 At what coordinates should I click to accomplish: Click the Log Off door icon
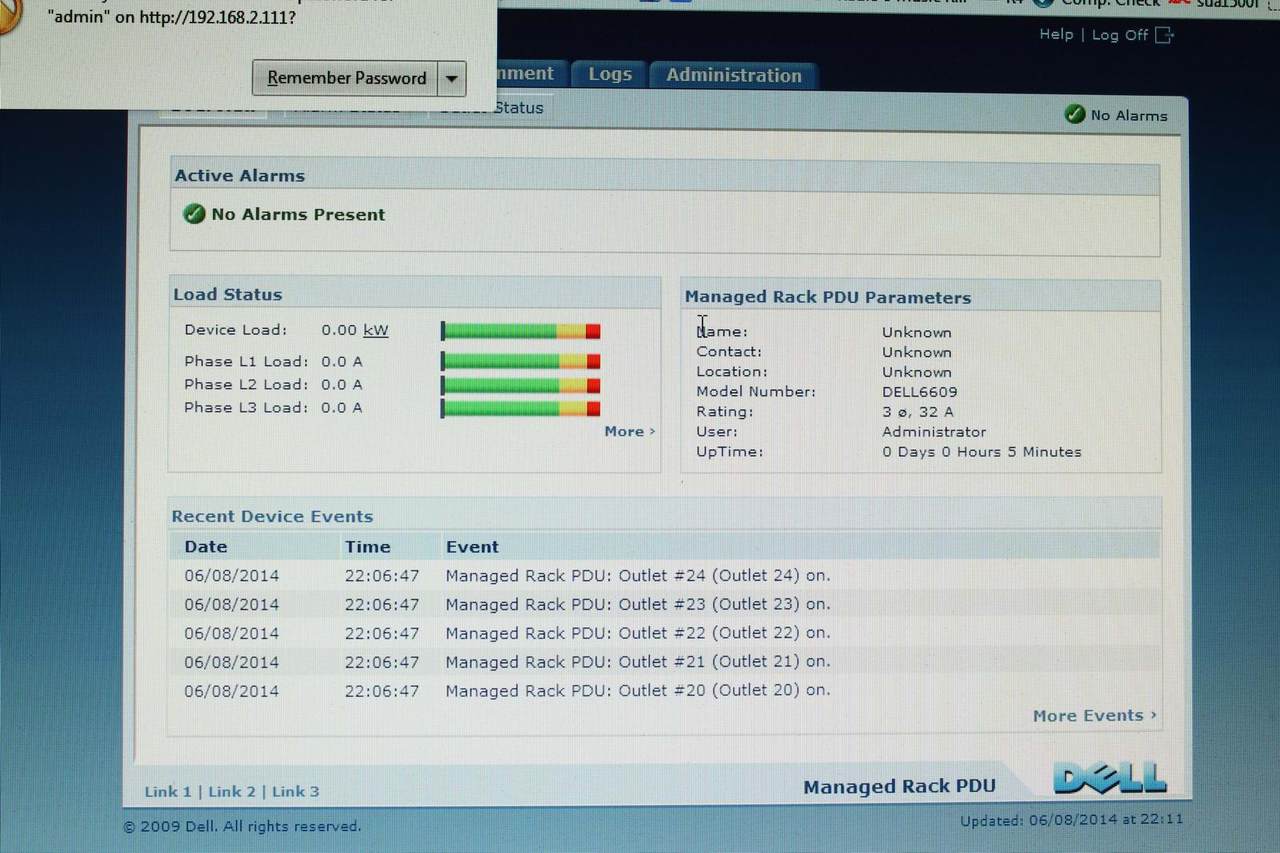[1164, 35]
